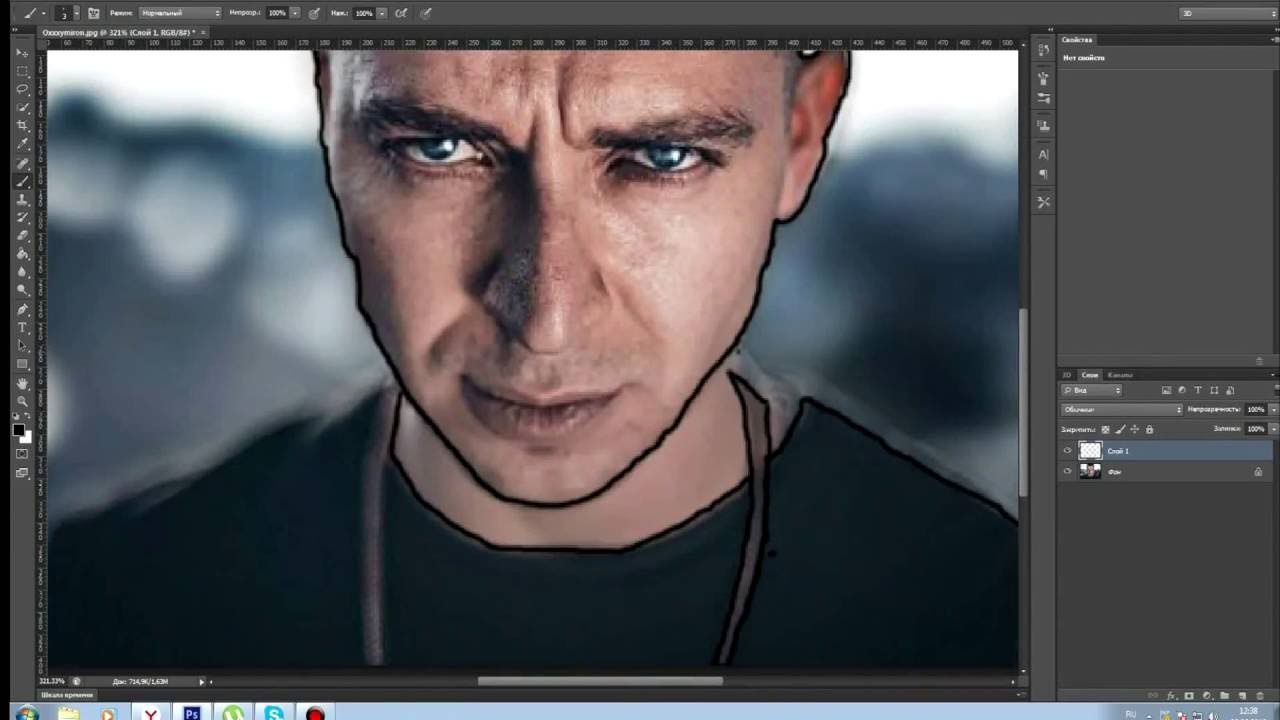Select the Rectangular Marquee tool
Viewport: 1280px width, 720px height.
[22, 70]
